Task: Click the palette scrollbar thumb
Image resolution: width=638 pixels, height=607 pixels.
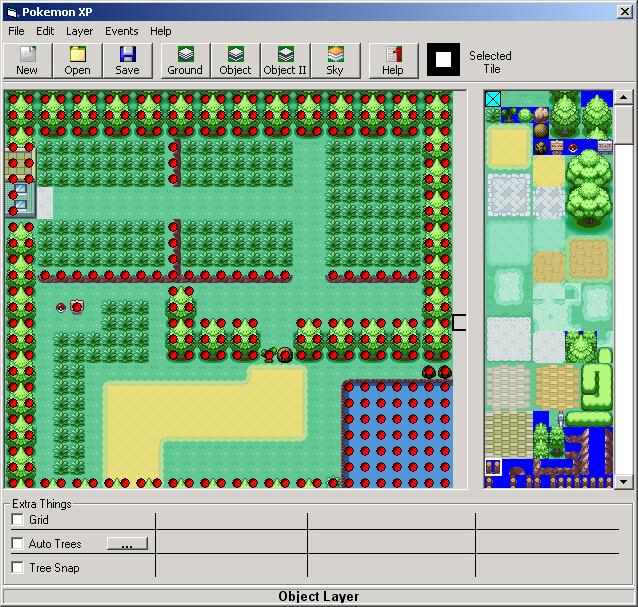Action: point(623,124)
